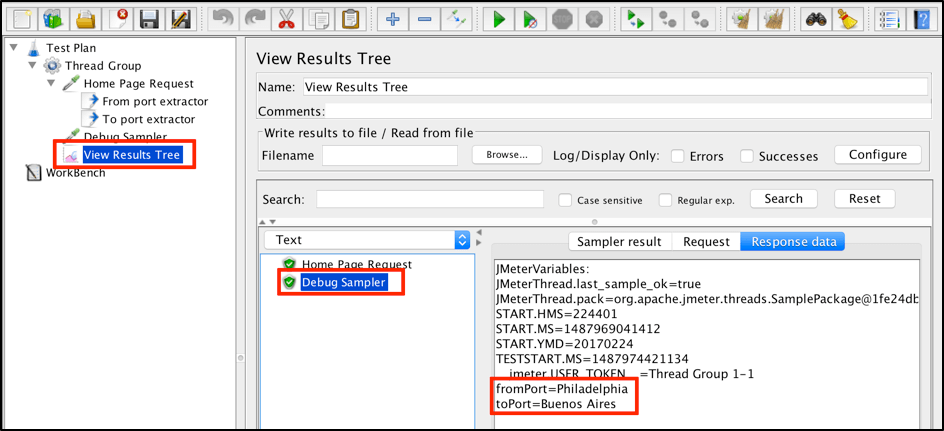Click the Paste clipboard icon
This screenshot has width=944, height=431.
[x=350, y=19]
